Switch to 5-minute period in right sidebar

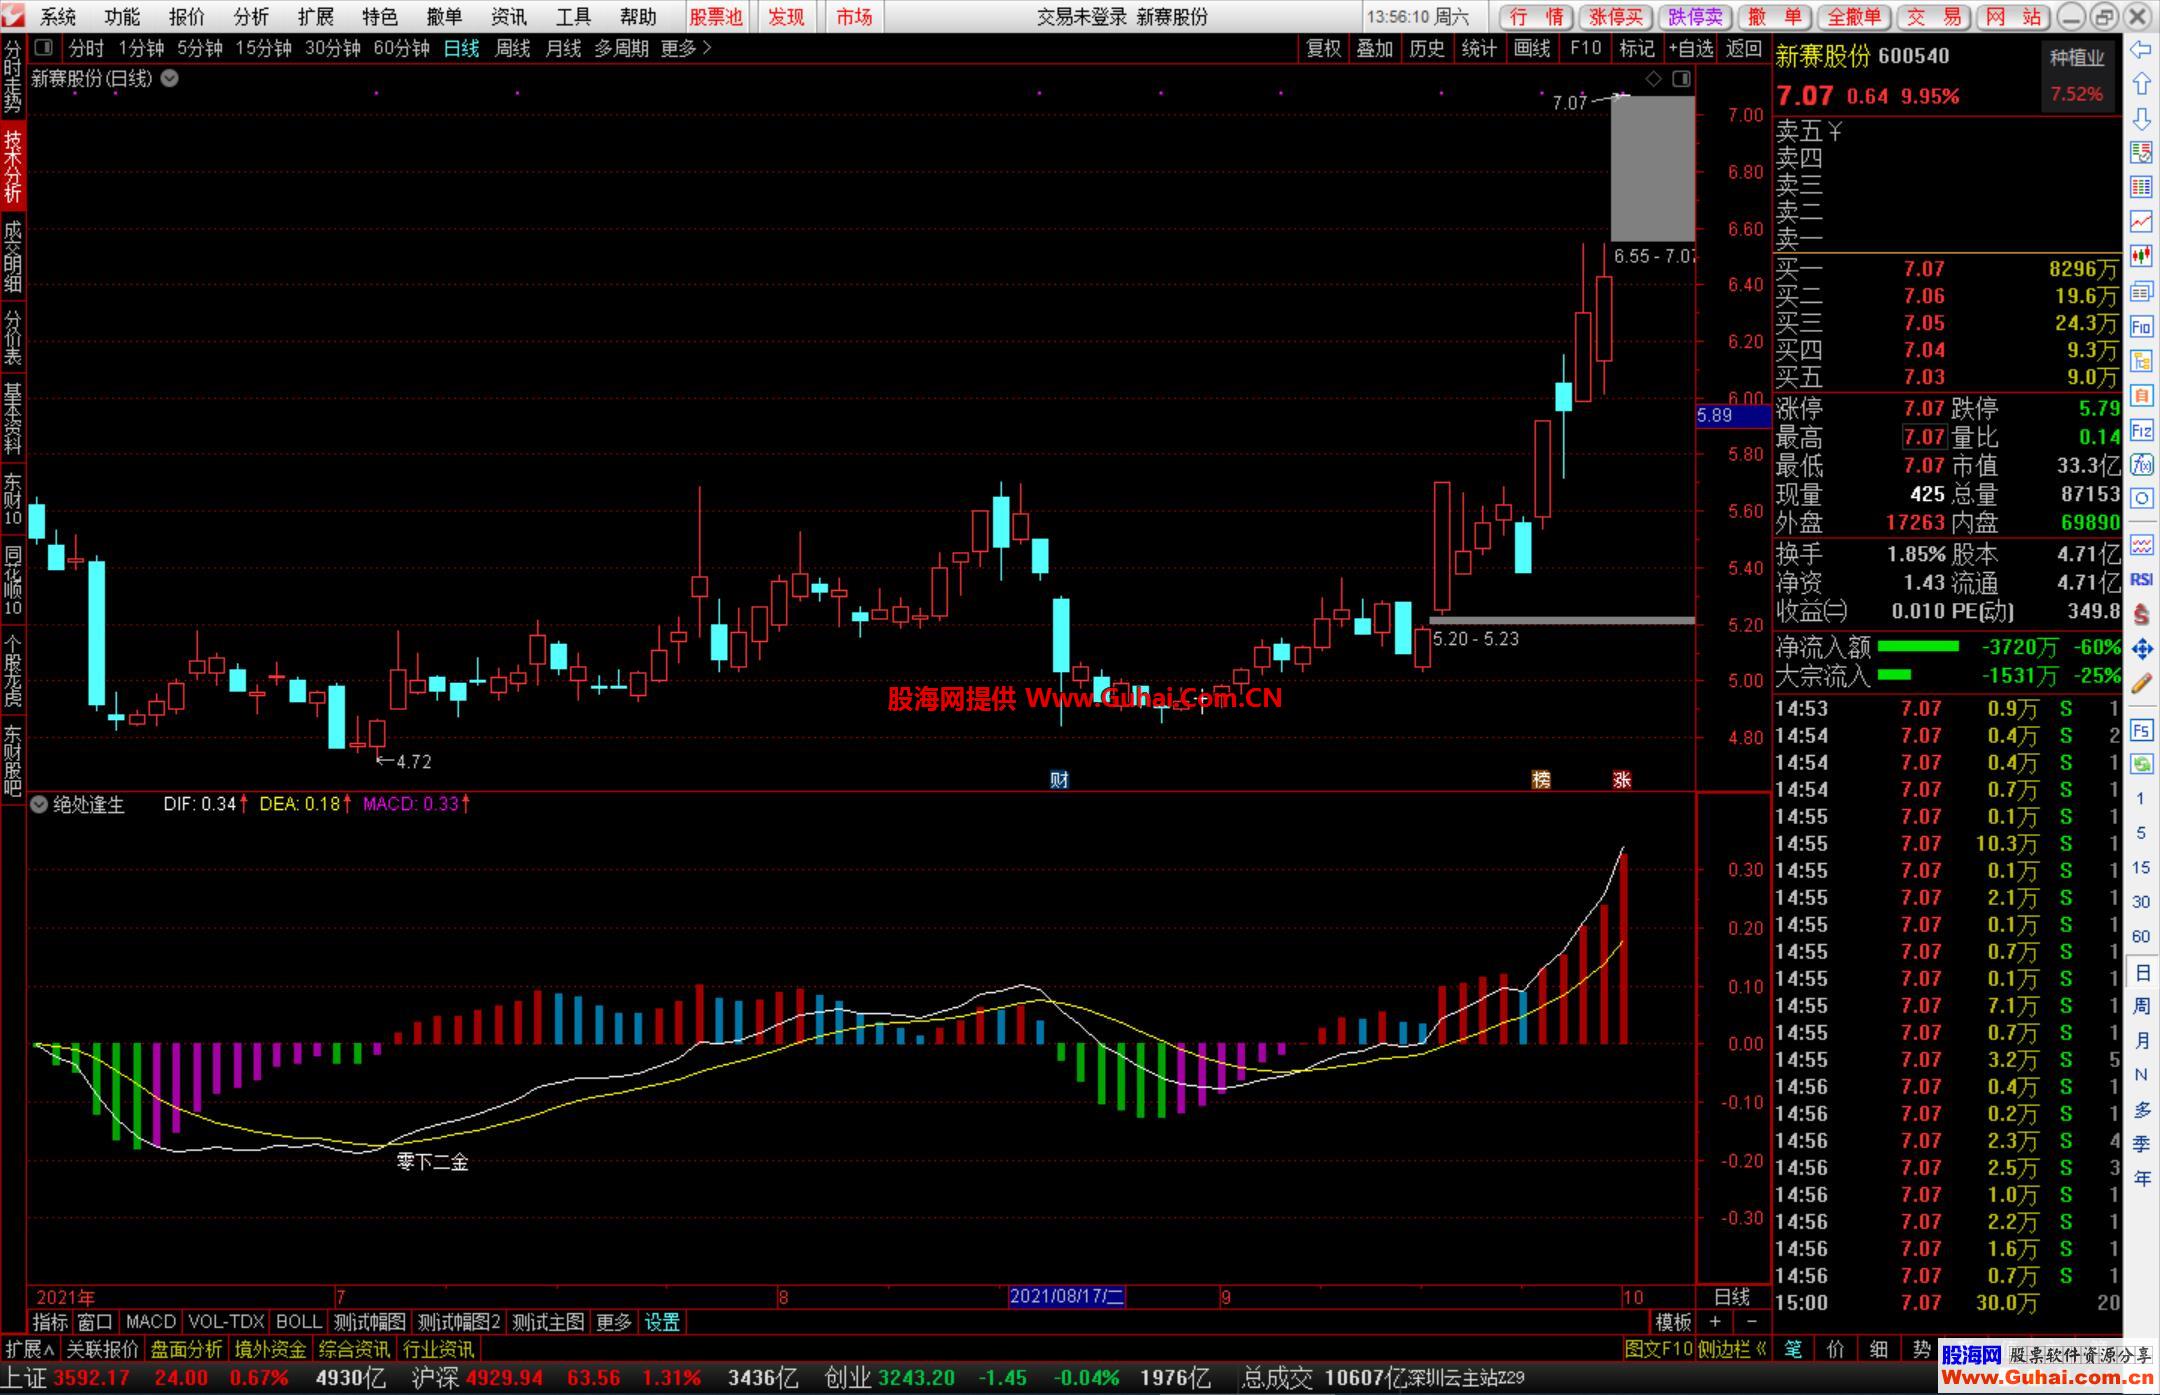[2141, 832]
